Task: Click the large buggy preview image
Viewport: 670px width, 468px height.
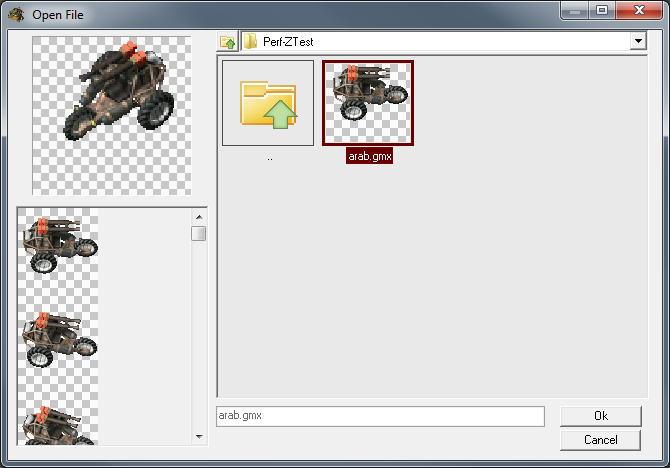Action: 112,115
